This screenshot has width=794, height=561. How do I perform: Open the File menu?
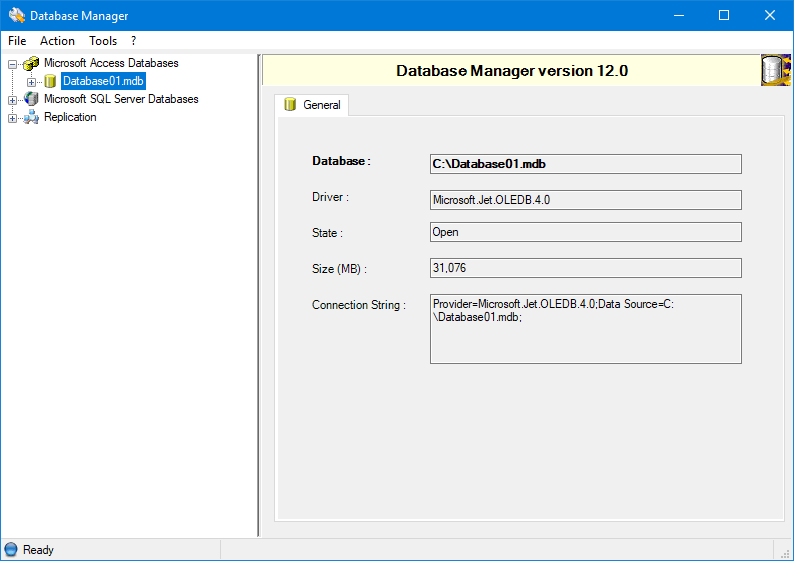[17, 41]
